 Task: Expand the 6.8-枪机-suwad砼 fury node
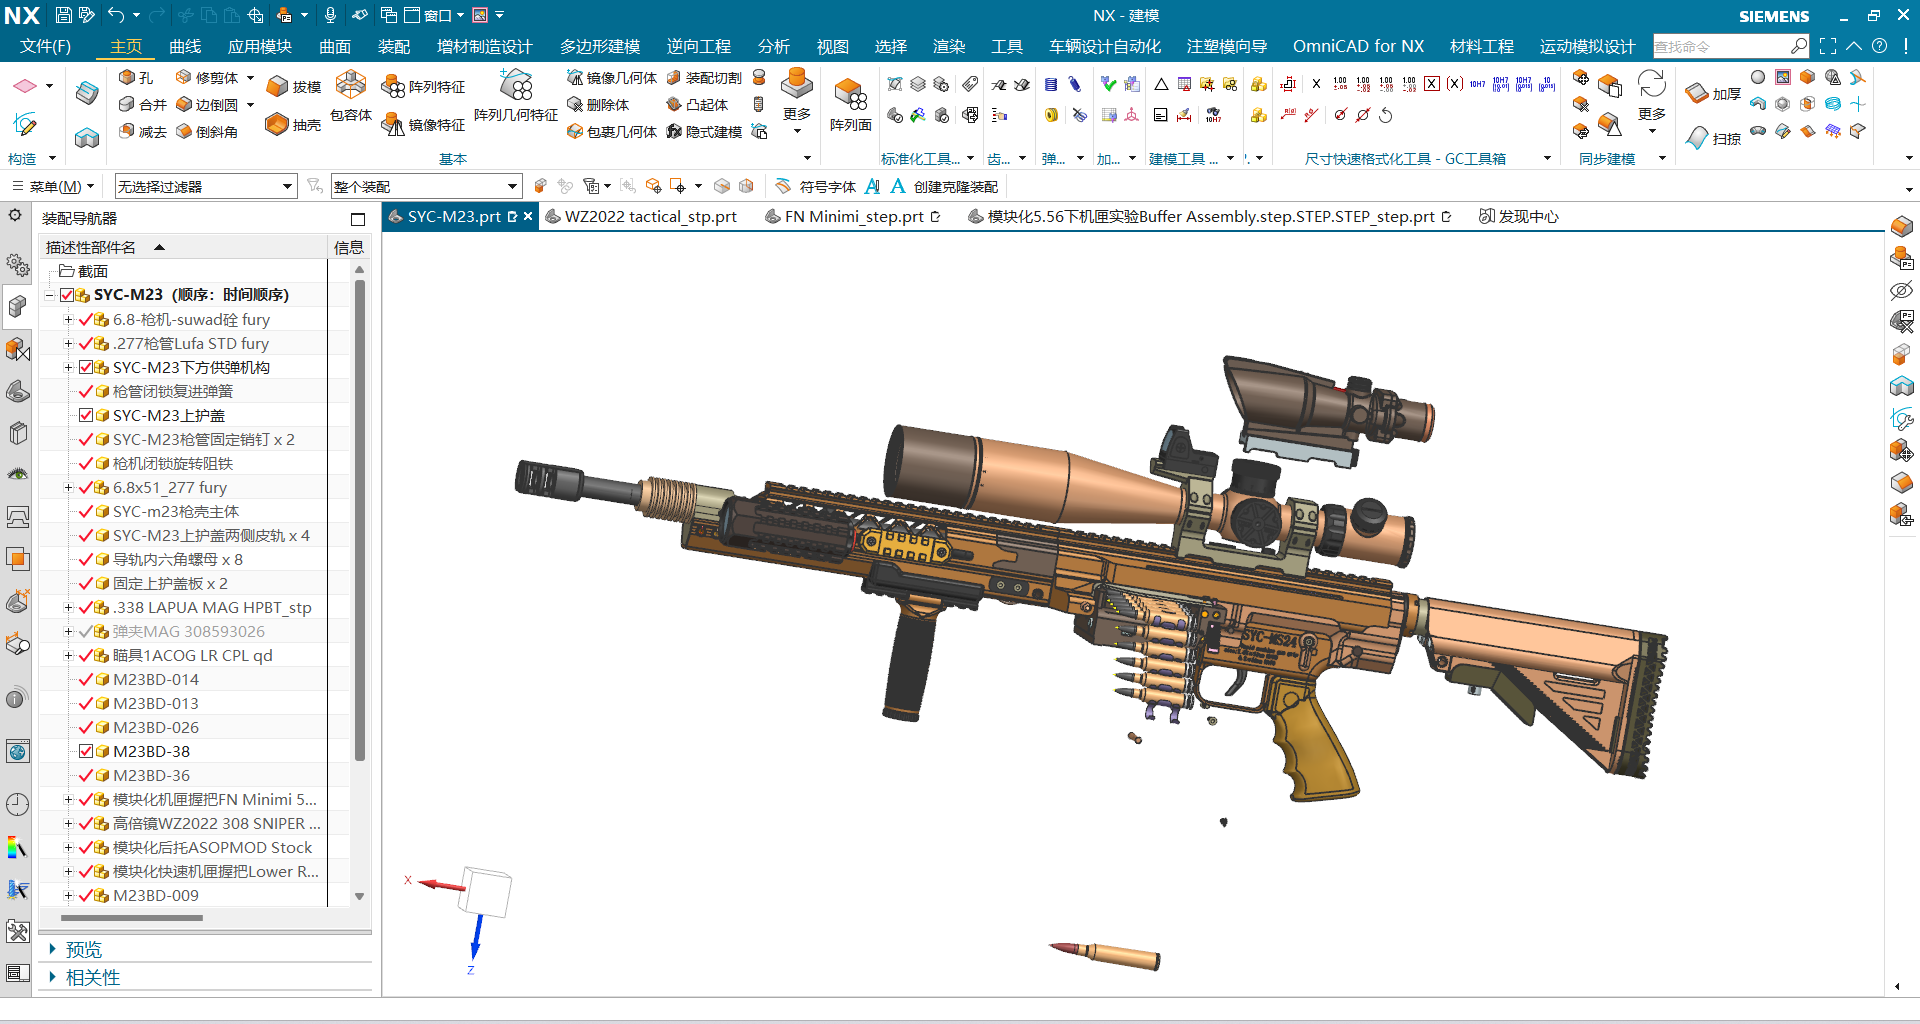click(x=68, y=320)
